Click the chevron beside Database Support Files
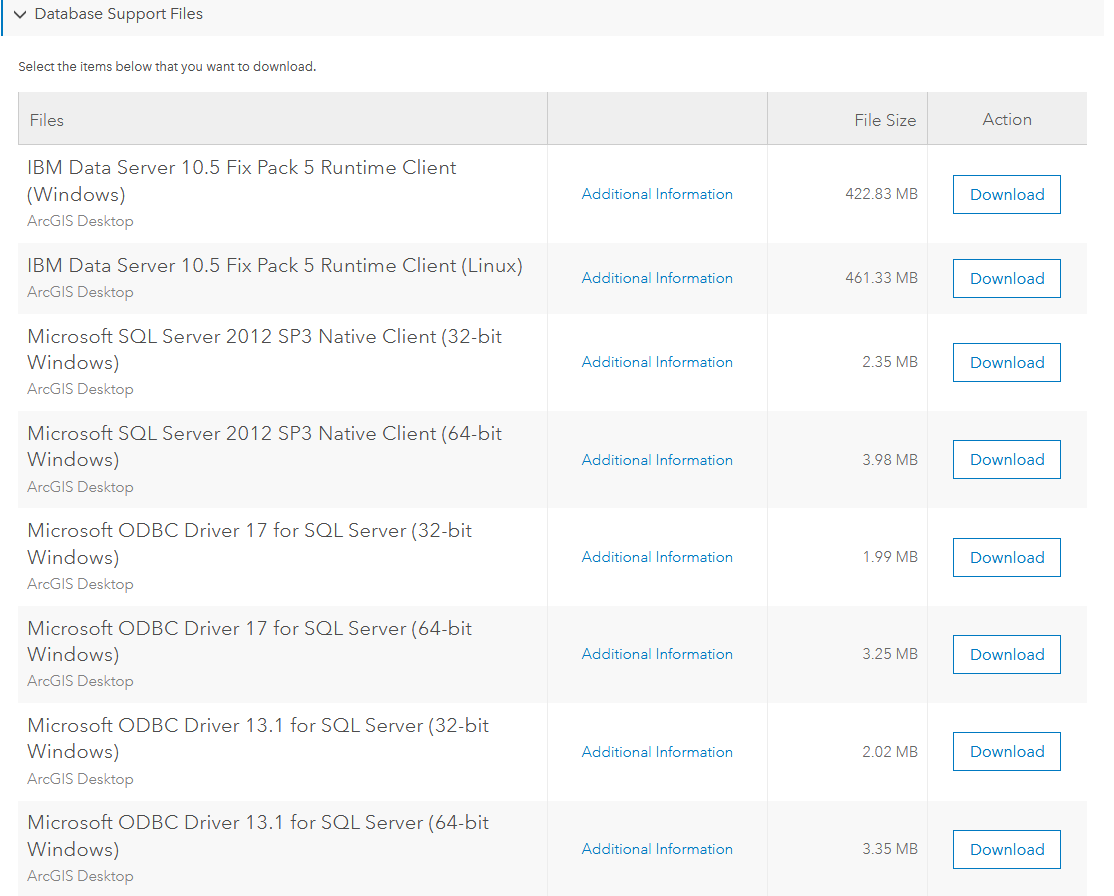This screenshot has height=896, width=1114. coord(20,15)
